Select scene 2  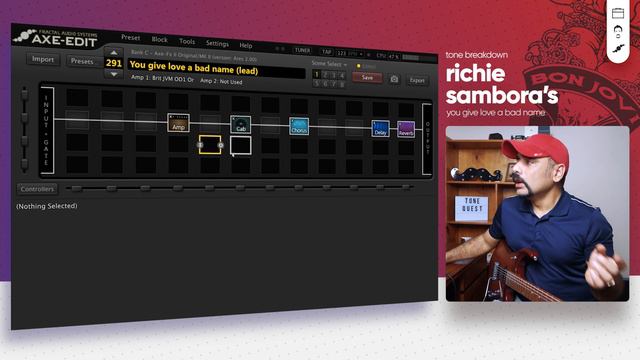[x=325, y=75]
